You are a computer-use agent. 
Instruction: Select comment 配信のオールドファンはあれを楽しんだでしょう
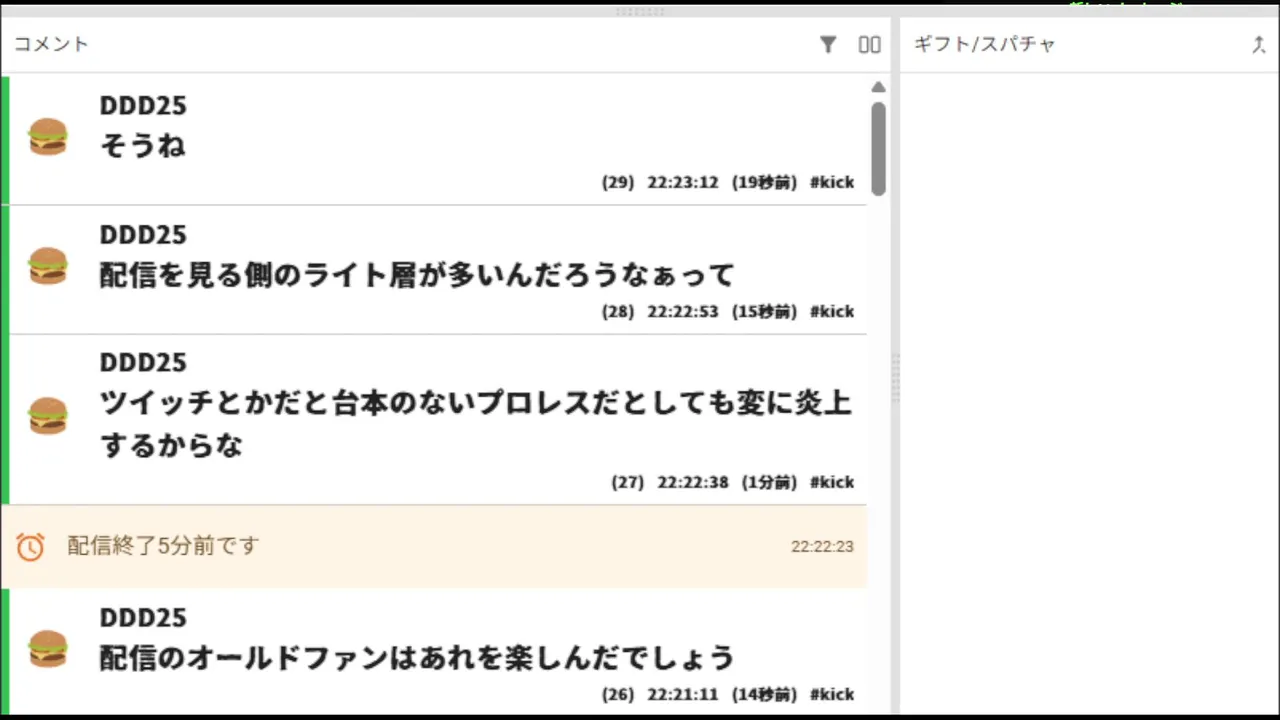417,658
